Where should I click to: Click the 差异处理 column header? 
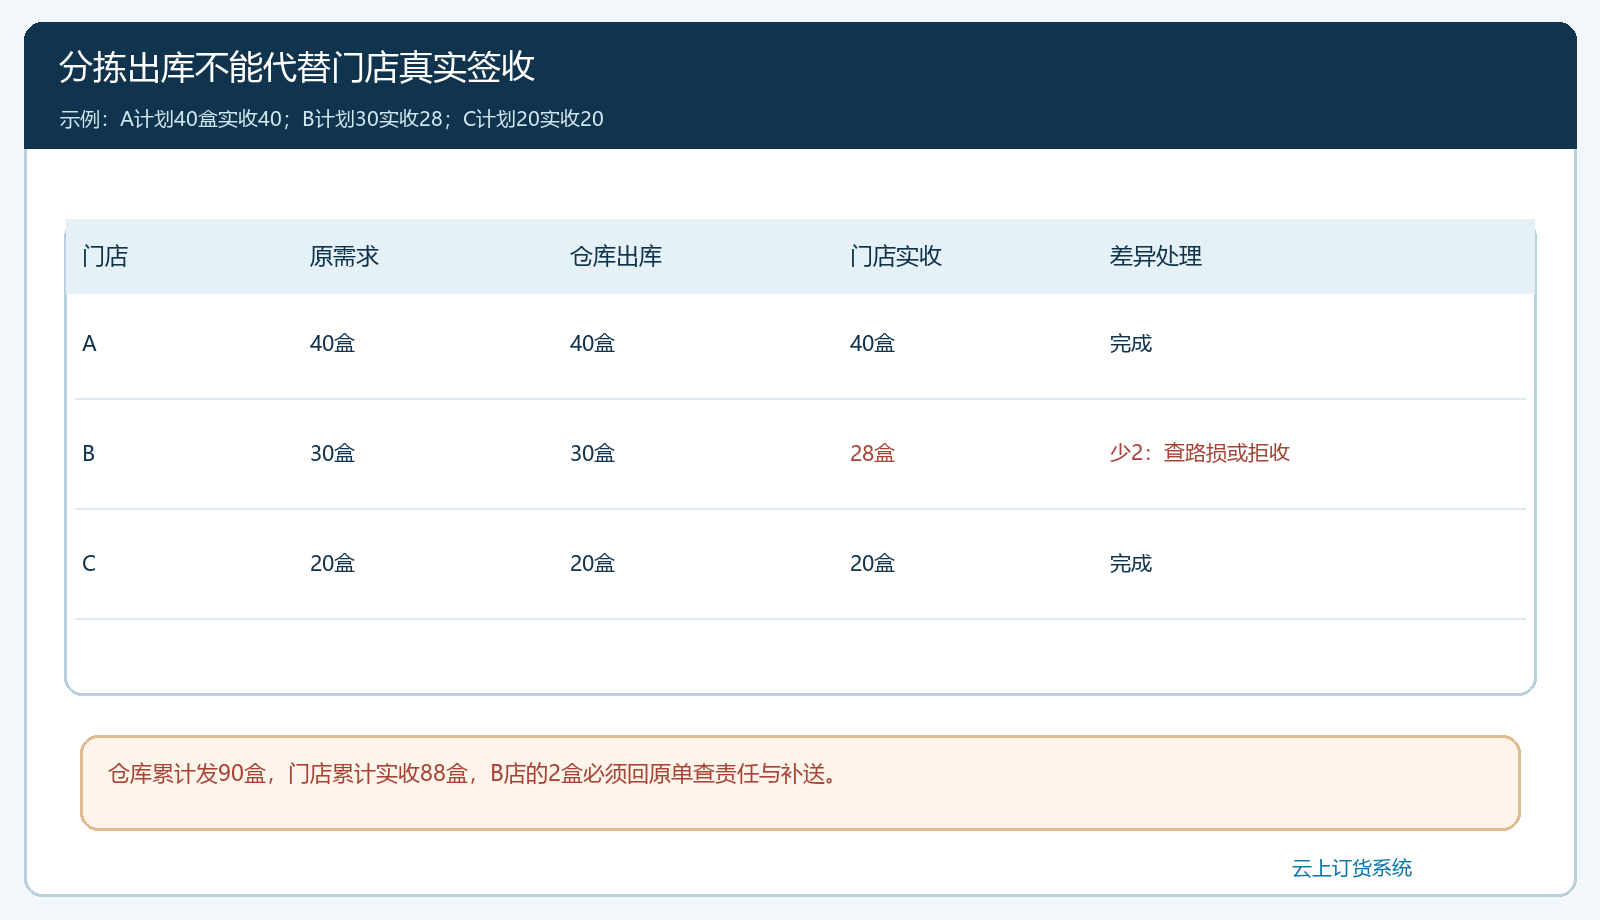coord(1156,257)
